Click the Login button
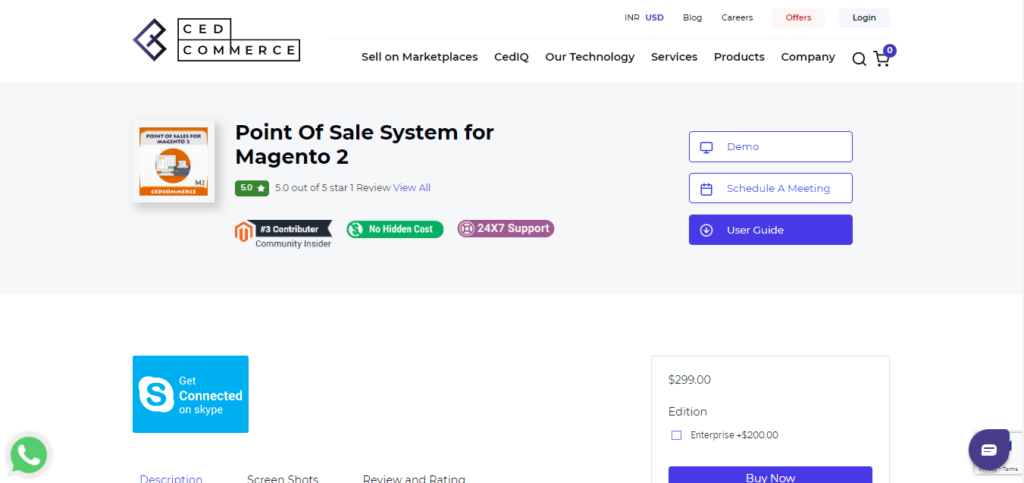This screenshot has width=1024, height=483. tap(864, 18)
